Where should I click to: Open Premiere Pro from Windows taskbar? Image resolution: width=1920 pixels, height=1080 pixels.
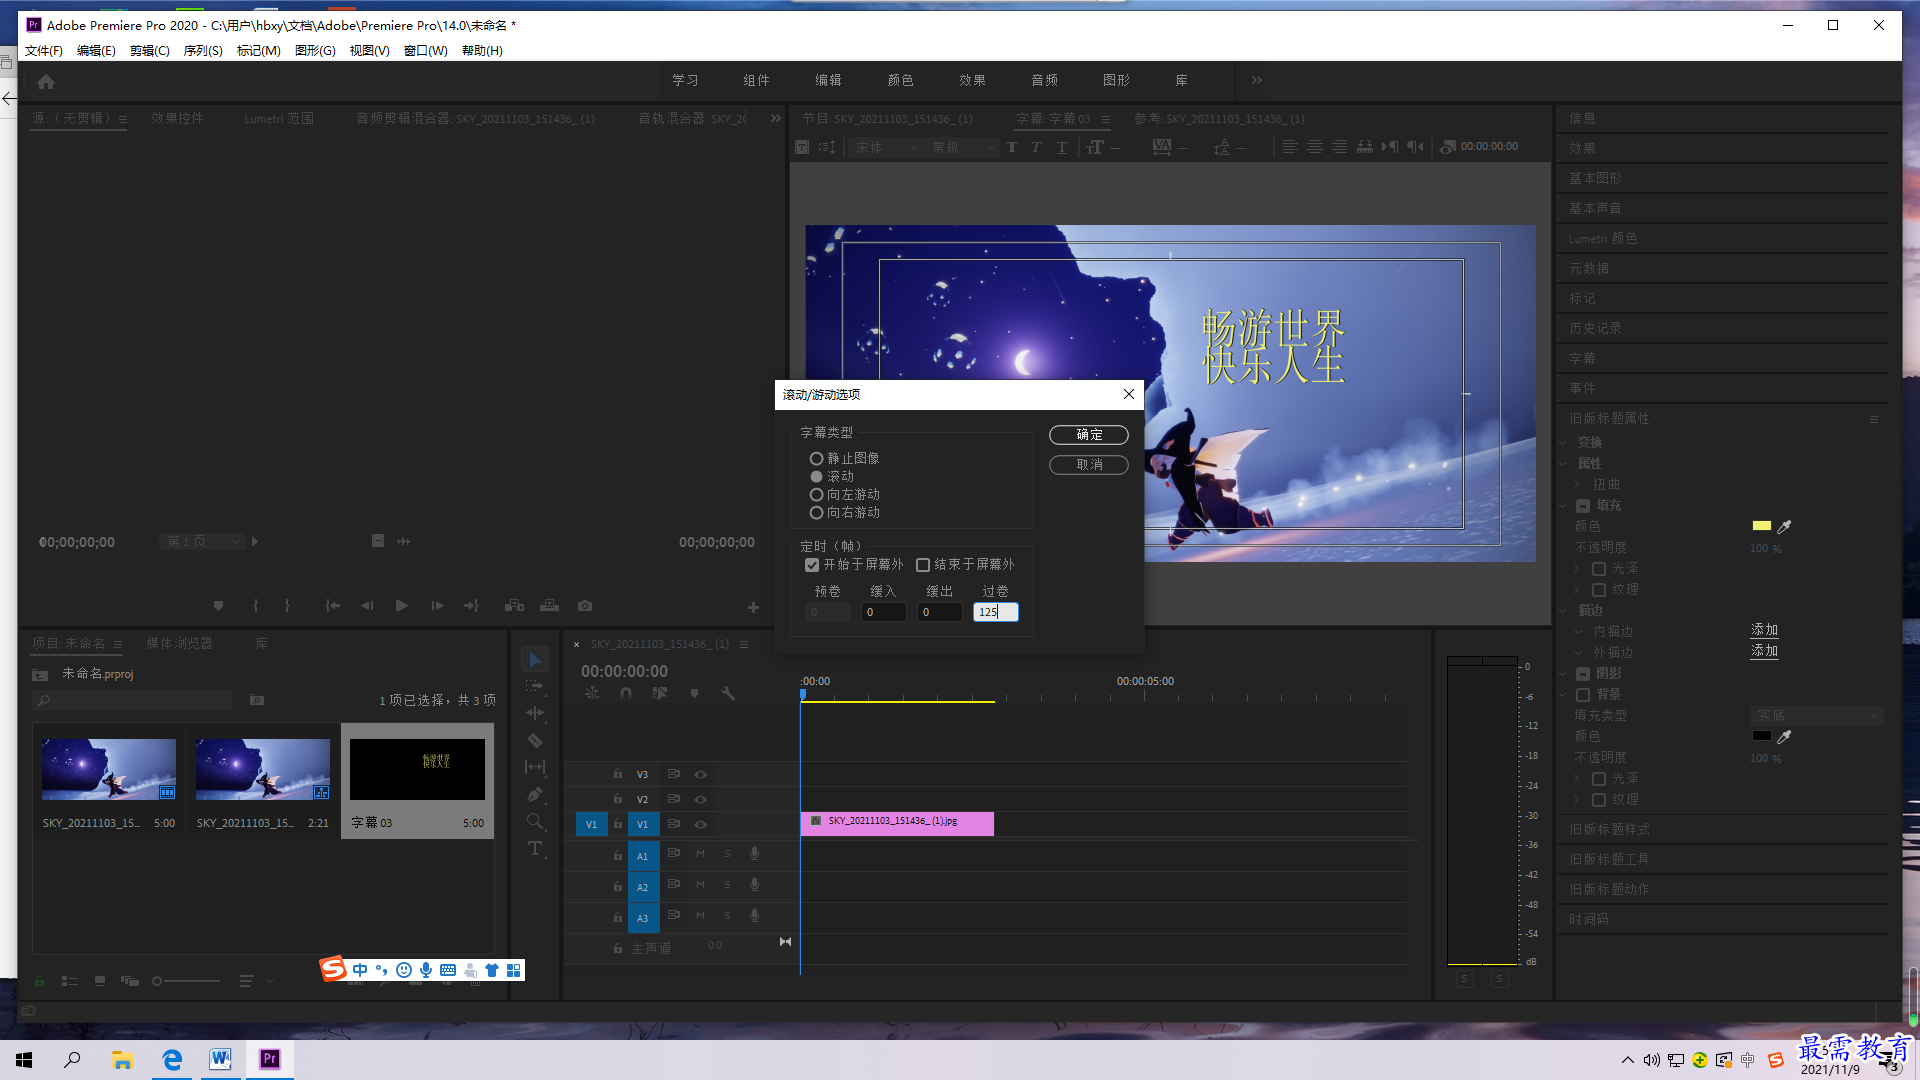[x=270, y=1059]
